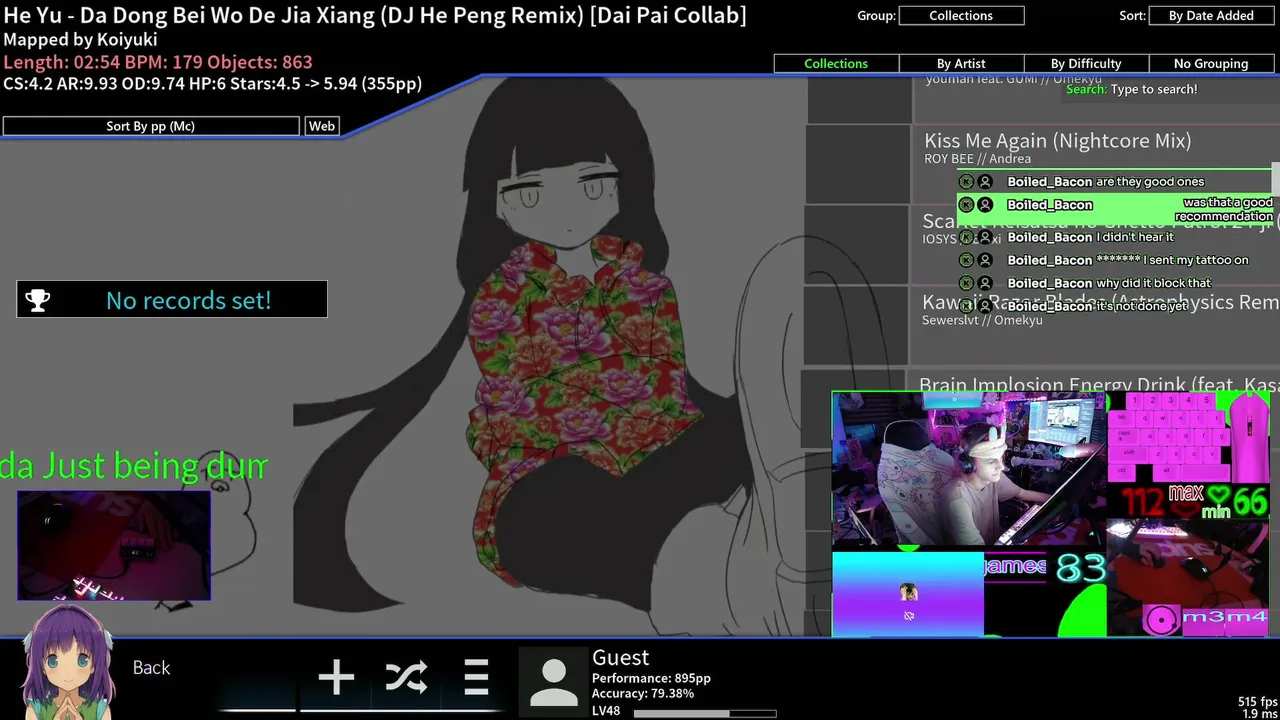This screenshot has width=1280, height=720.
Task: Click the trophy records icon
Action: coord(38,300)
